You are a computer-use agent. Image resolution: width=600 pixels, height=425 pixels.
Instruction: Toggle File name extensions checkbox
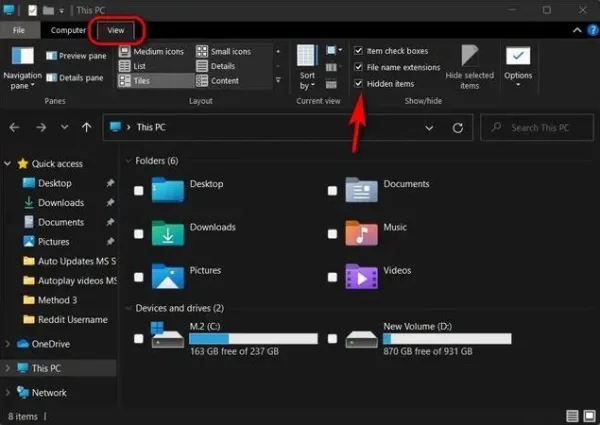click(x=358, y=67)
